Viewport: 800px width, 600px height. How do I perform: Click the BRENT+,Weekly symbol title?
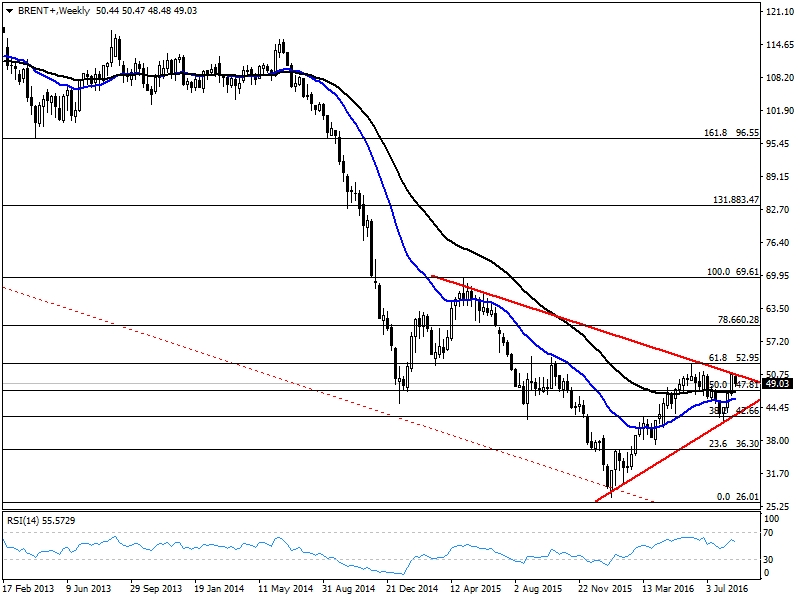(53, 11)
